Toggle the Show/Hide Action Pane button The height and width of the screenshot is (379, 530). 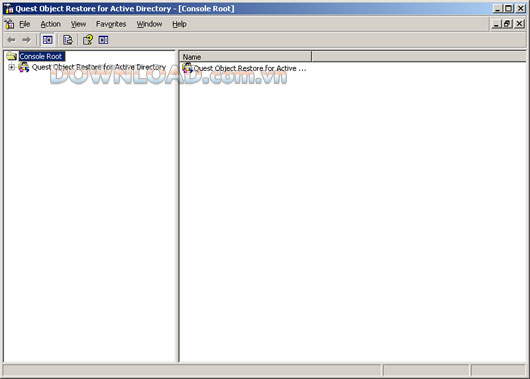click(x=103, y=40)
